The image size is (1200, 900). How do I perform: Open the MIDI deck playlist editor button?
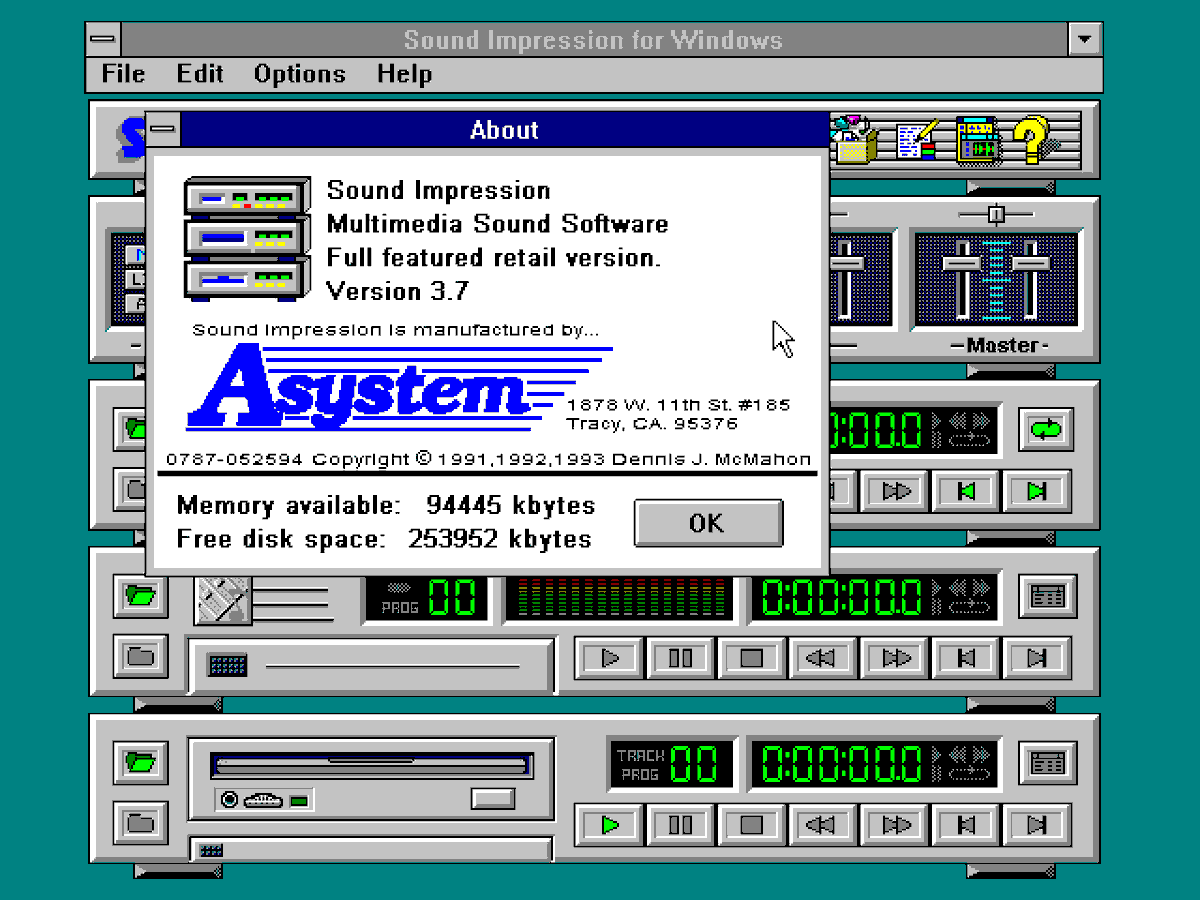pos(1046,597)
